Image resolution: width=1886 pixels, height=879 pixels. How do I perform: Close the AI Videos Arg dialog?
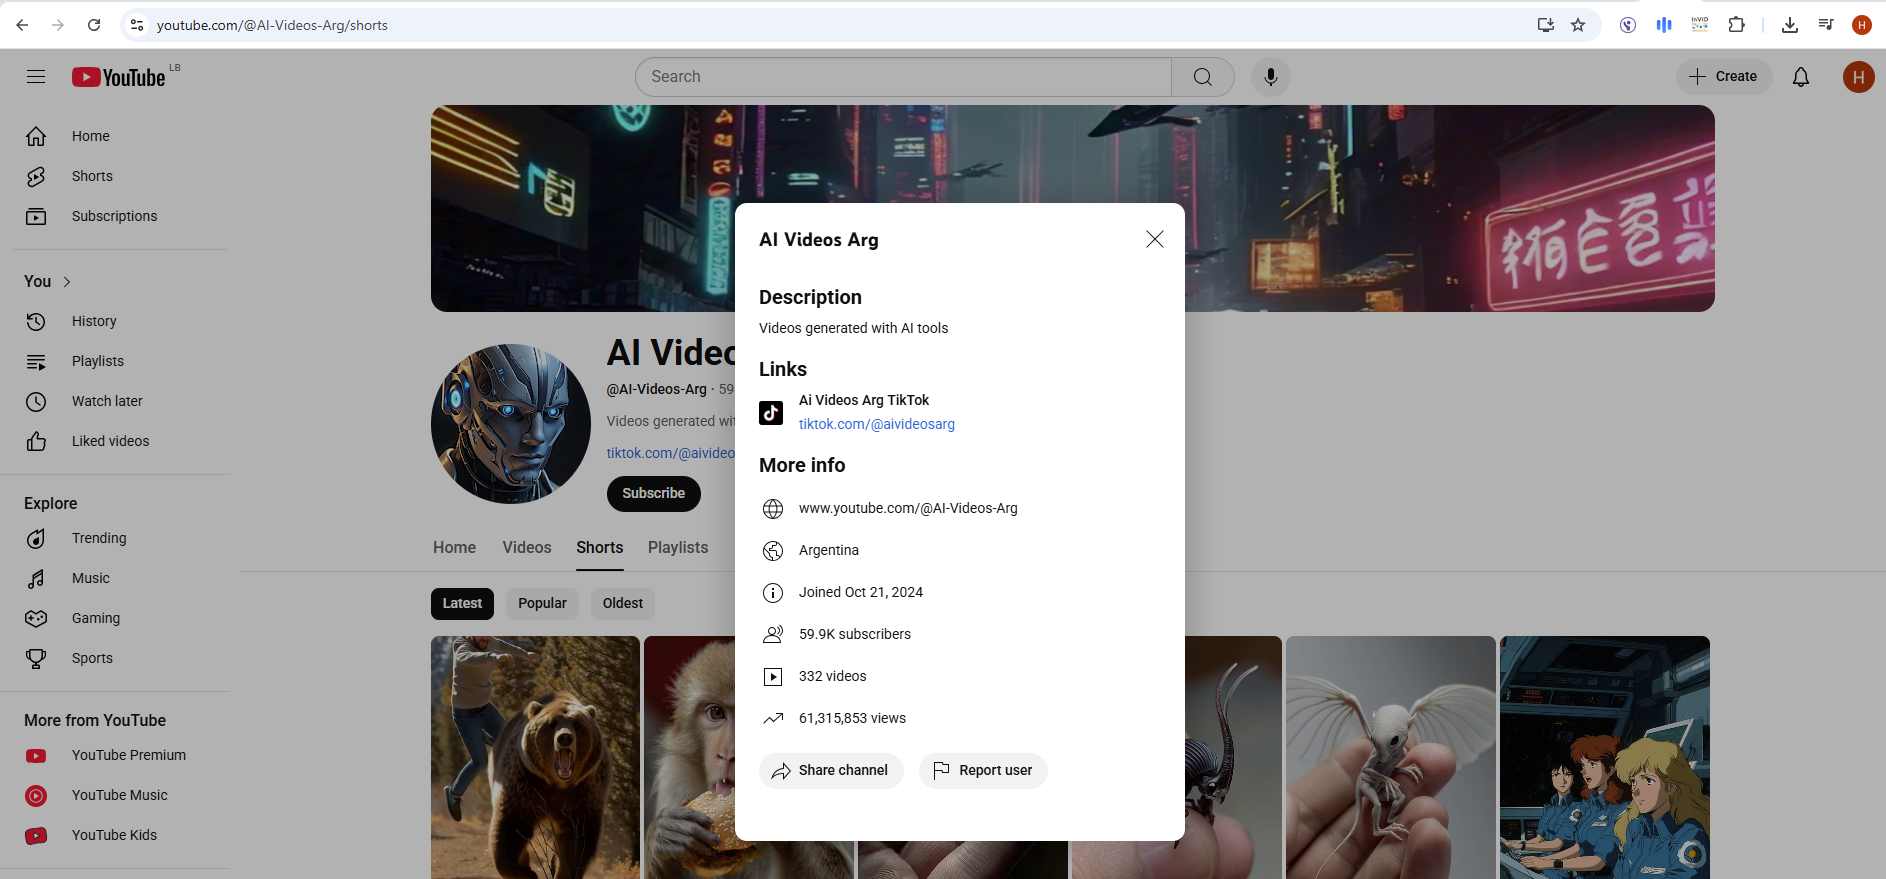pos(1154,239)
